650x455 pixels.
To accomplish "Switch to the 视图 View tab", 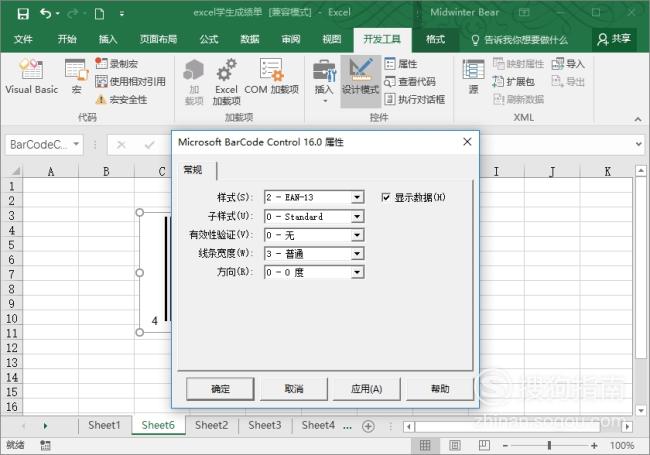I will (332, 39).
